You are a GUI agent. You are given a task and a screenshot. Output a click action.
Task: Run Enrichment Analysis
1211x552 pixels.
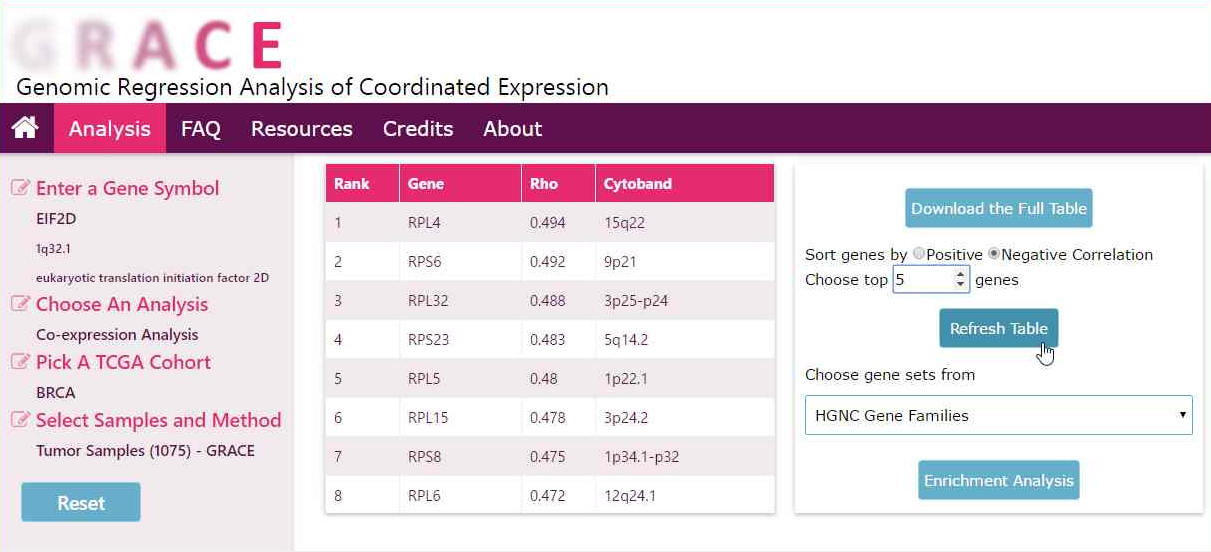998,481
